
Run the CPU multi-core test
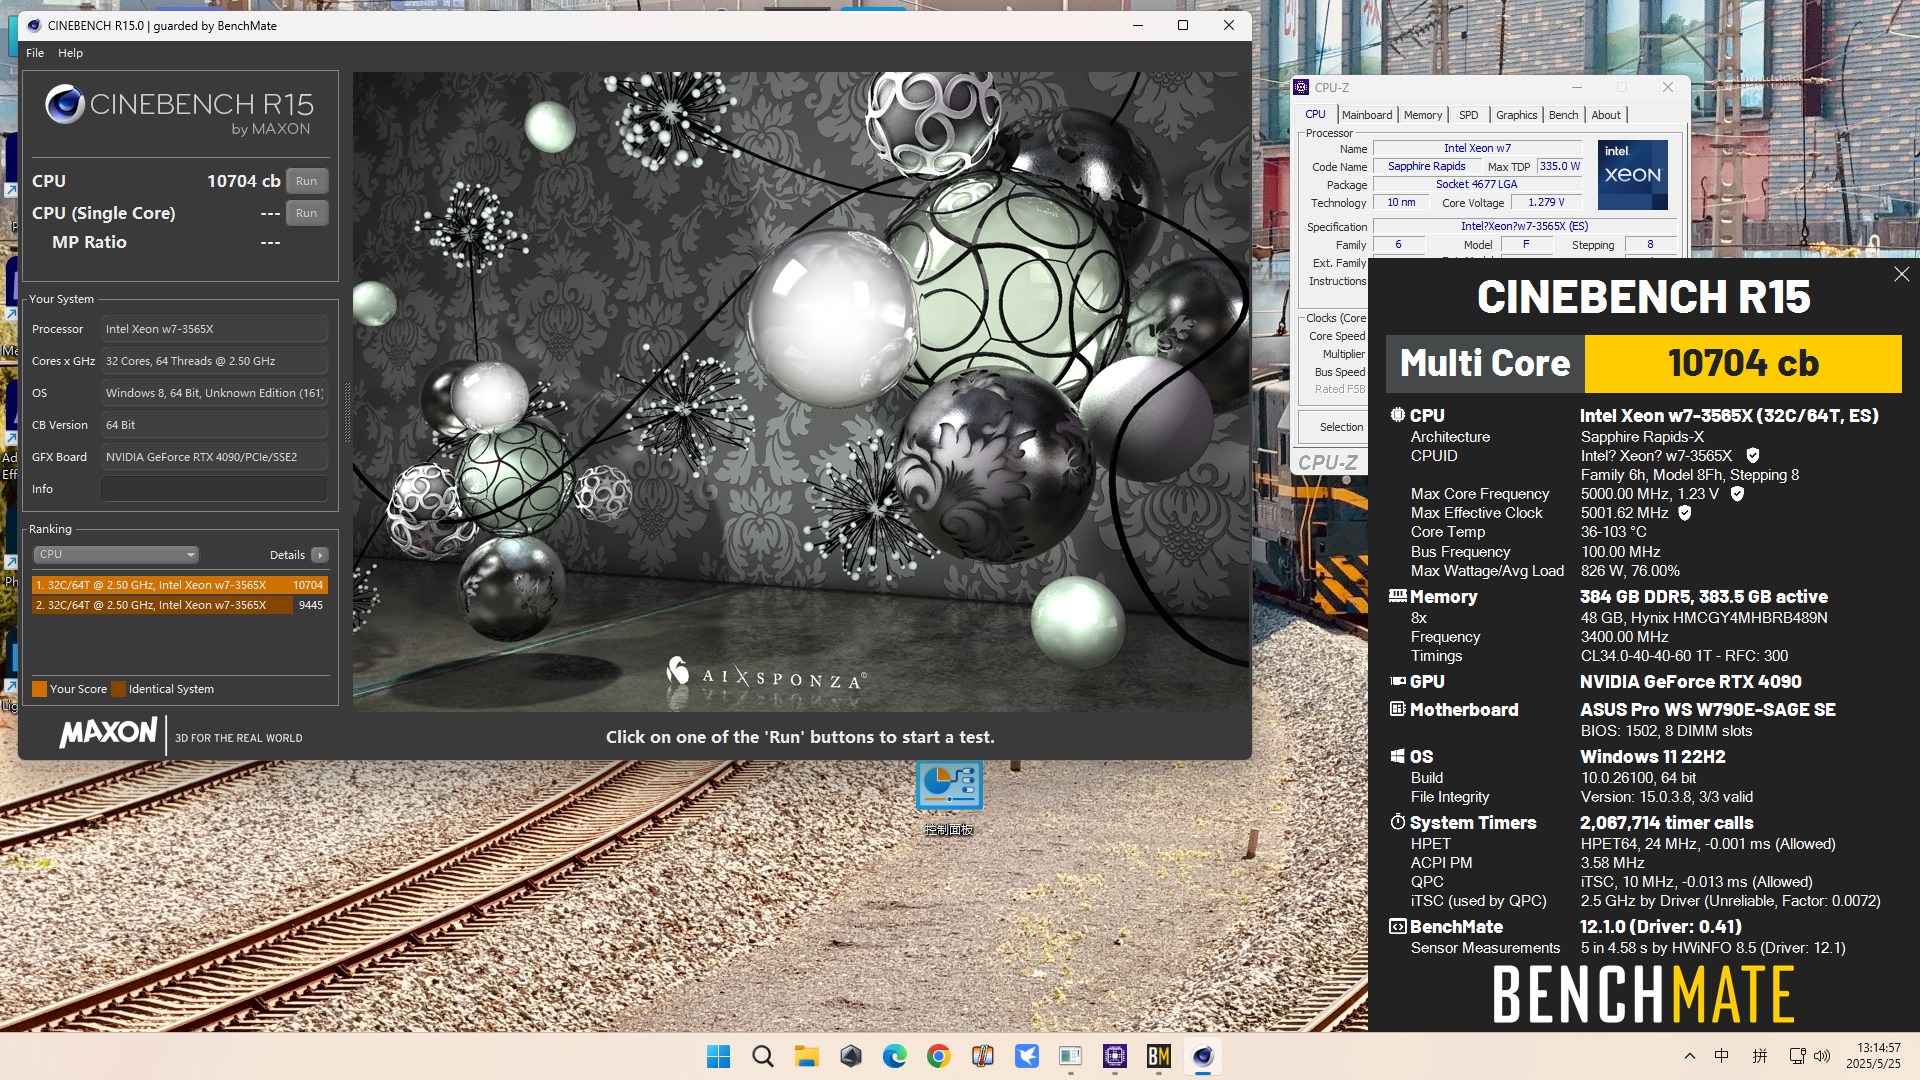(x=306, y=181)
